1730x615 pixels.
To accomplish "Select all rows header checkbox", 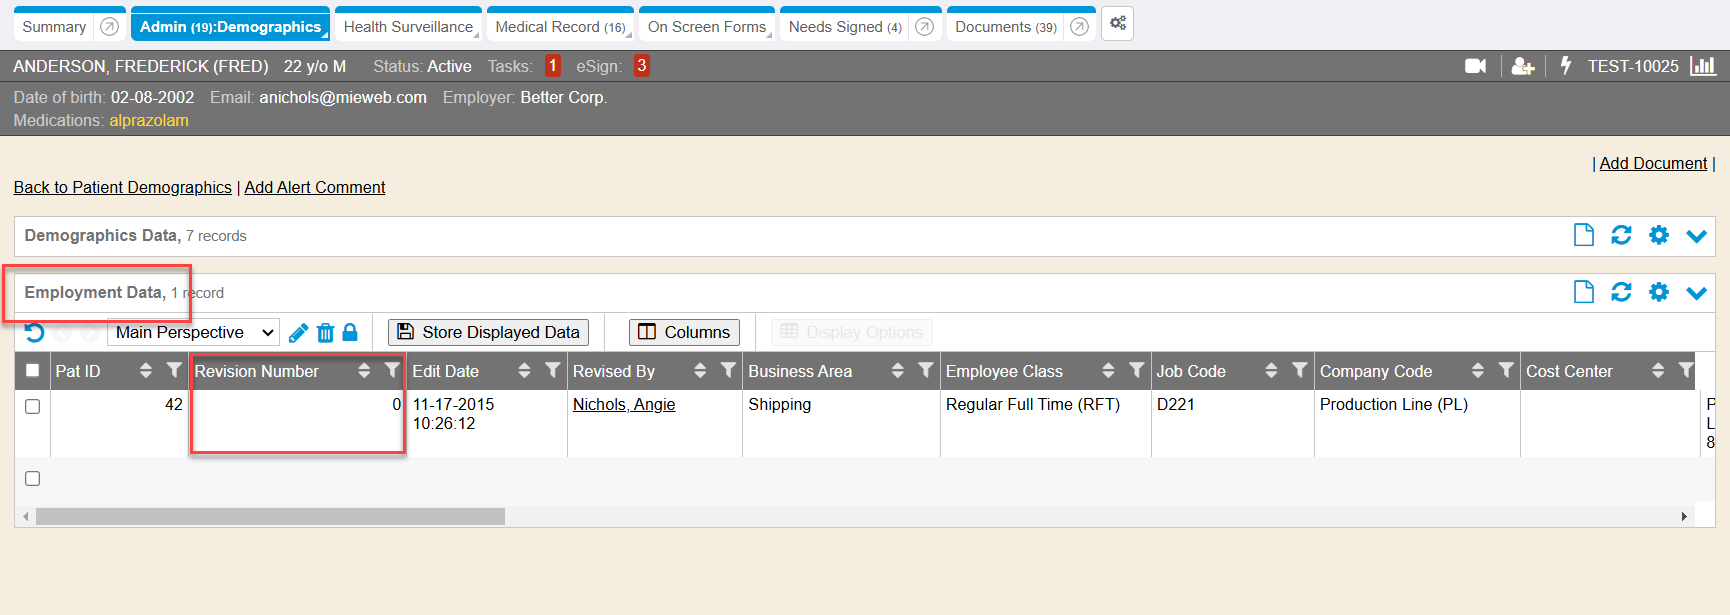I will click(32, 371).
